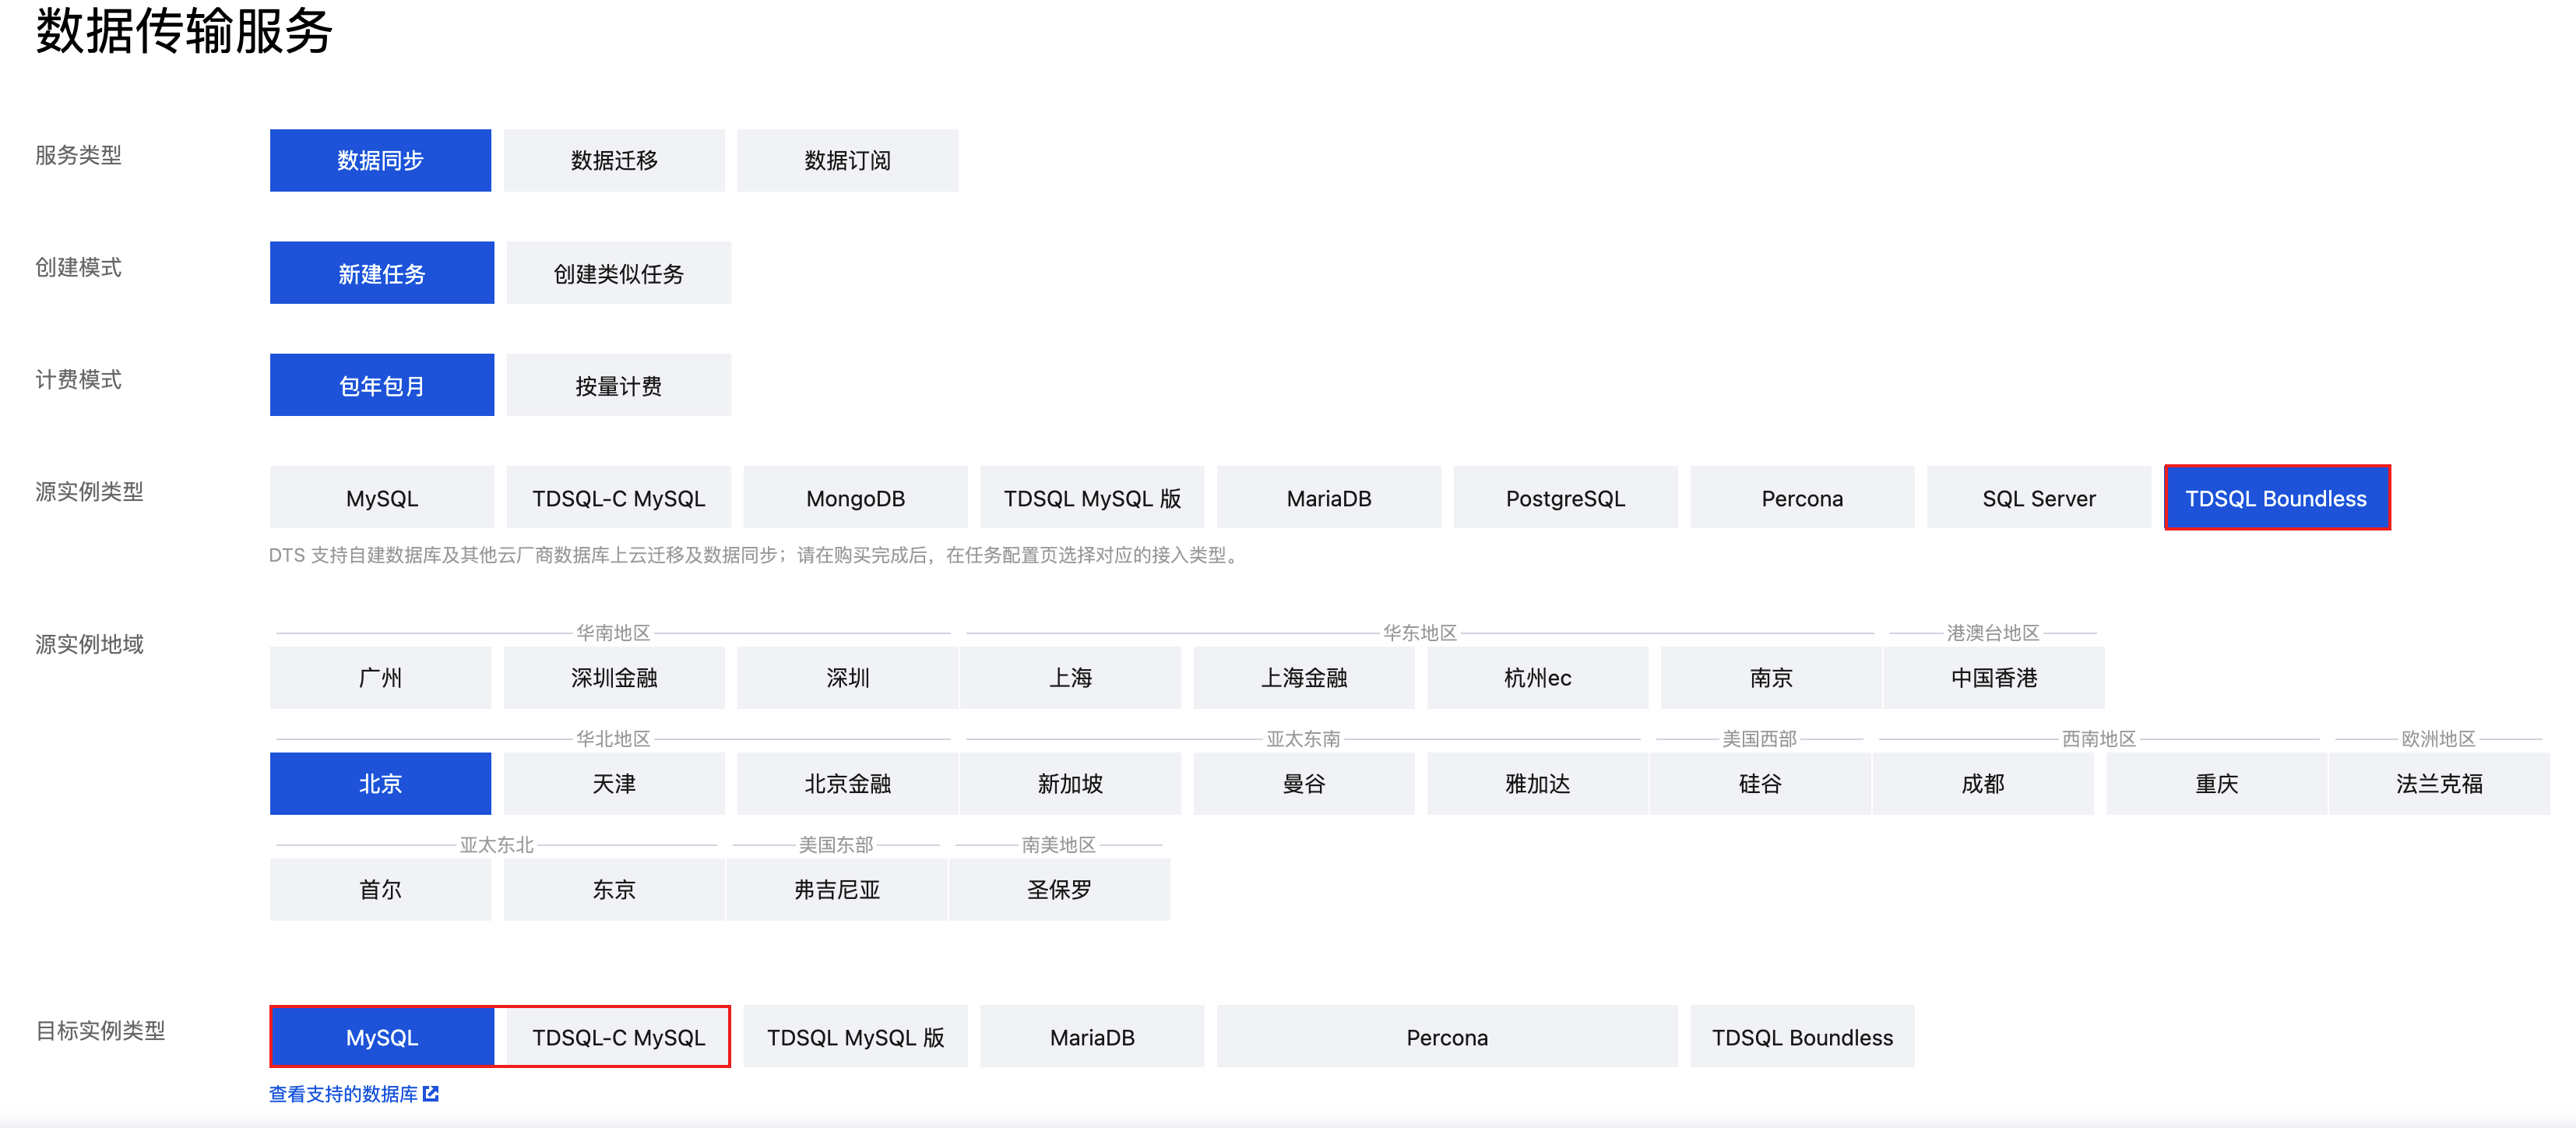Select 法兰克福 source region
Image resolution: width=2576 pixels, height=1128 pixels.
coord(2438,783)
